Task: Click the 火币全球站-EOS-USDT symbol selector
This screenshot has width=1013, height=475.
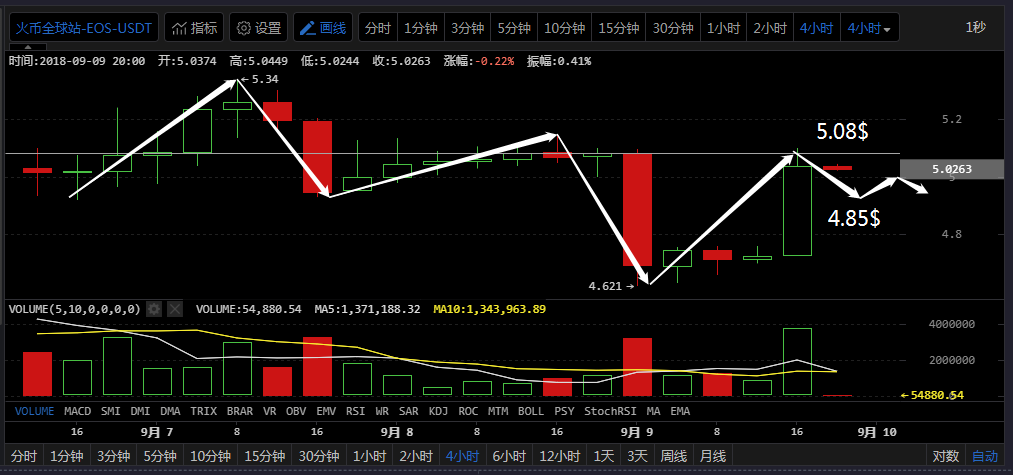Action: point(83,28)
